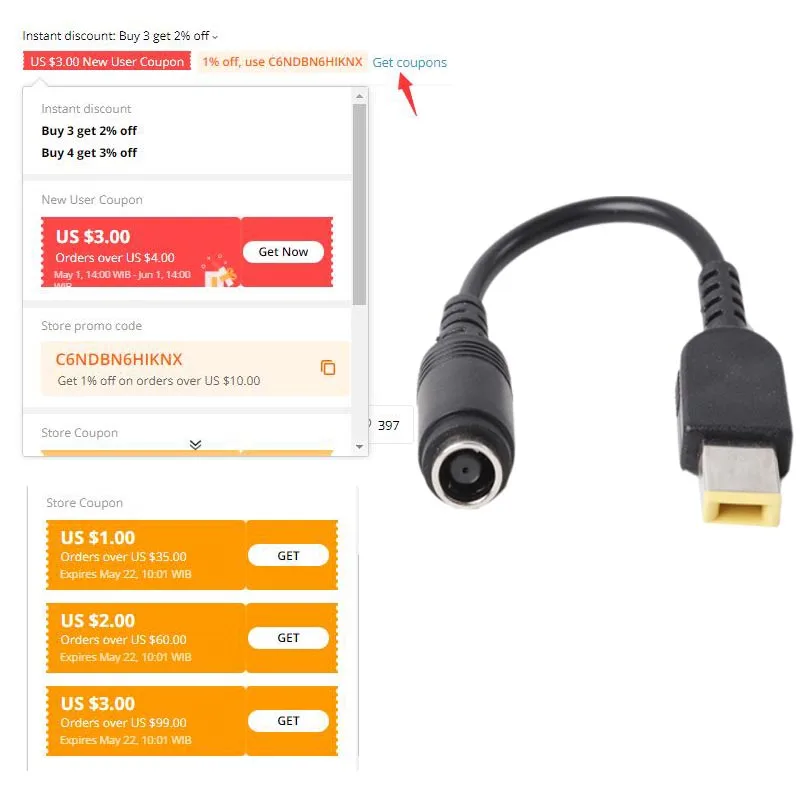This screenshot has height=800, width=800.
Task: Open the Get coupons link
Action: (x=409, y=62)
